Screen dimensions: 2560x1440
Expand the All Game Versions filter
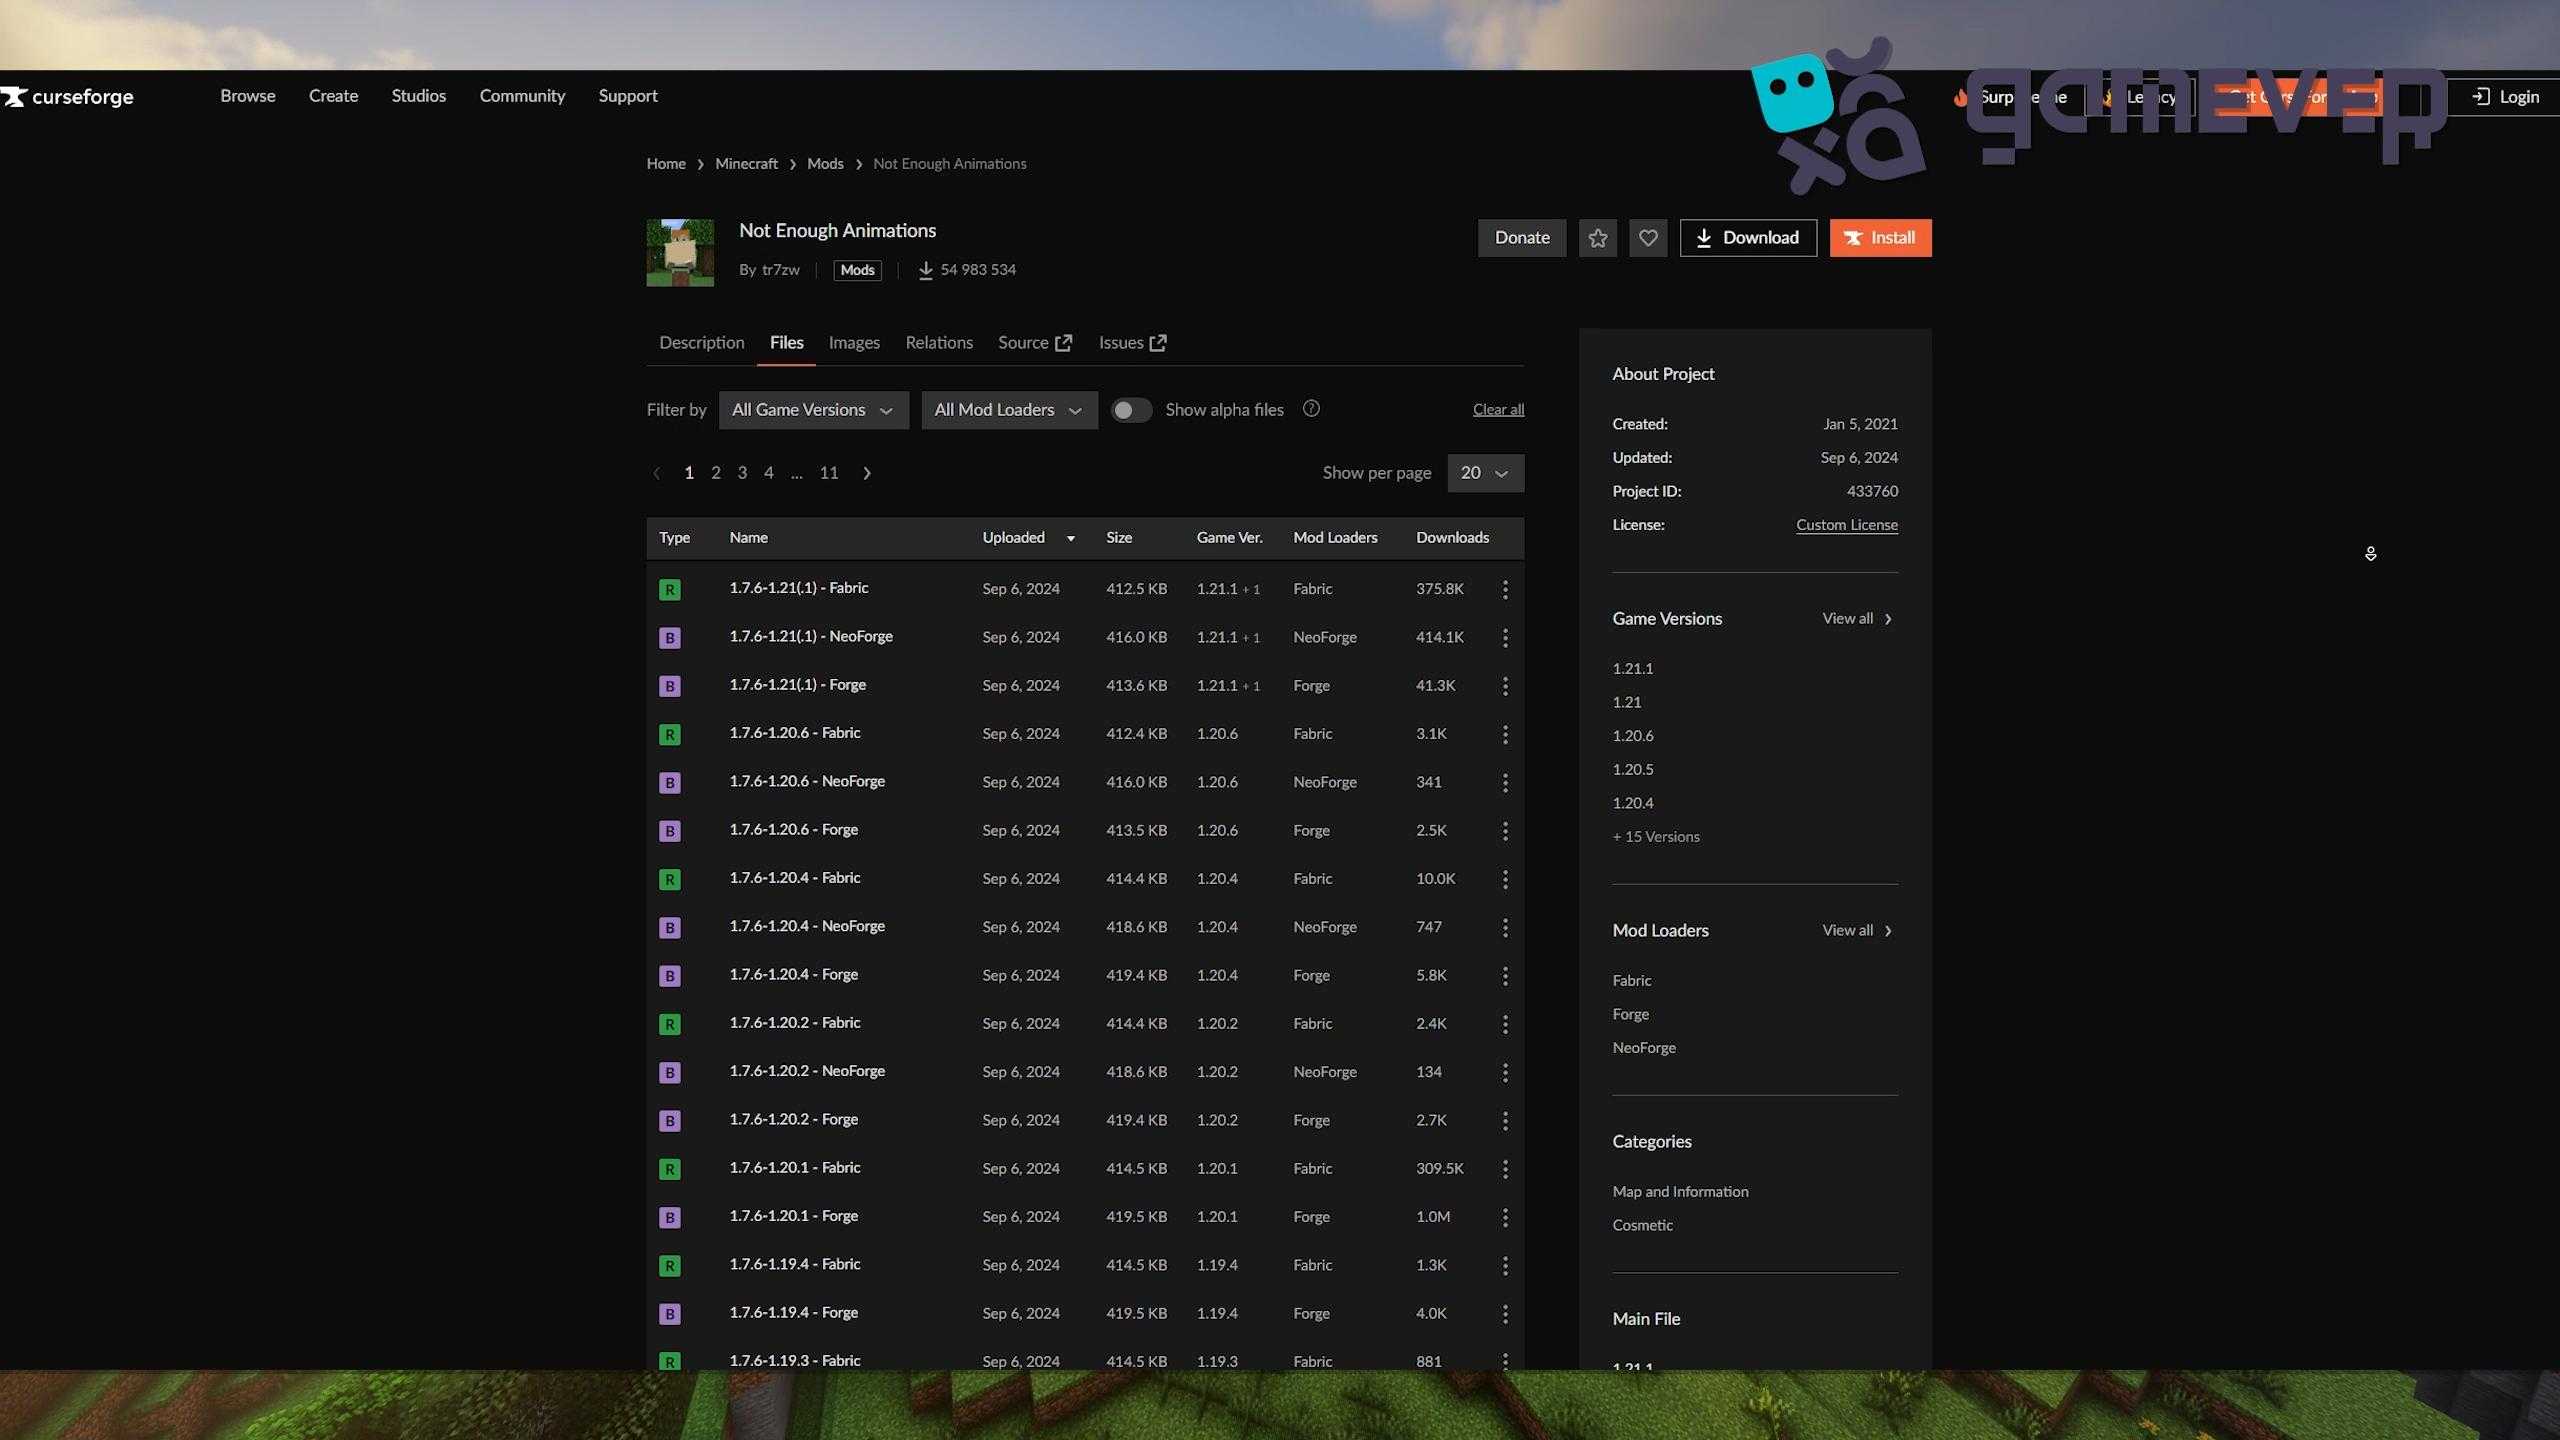(x=813, y=410)
